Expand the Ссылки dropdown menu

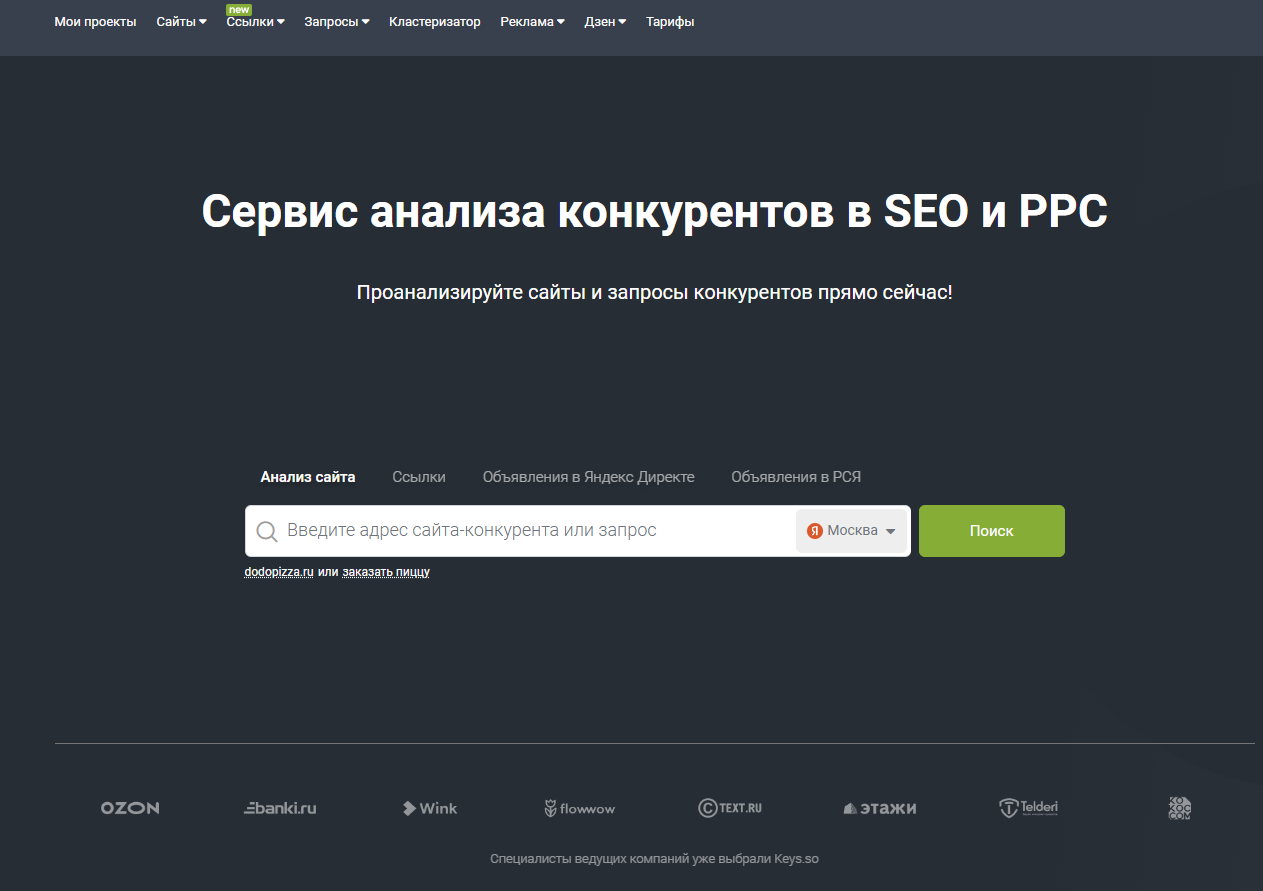255,22
